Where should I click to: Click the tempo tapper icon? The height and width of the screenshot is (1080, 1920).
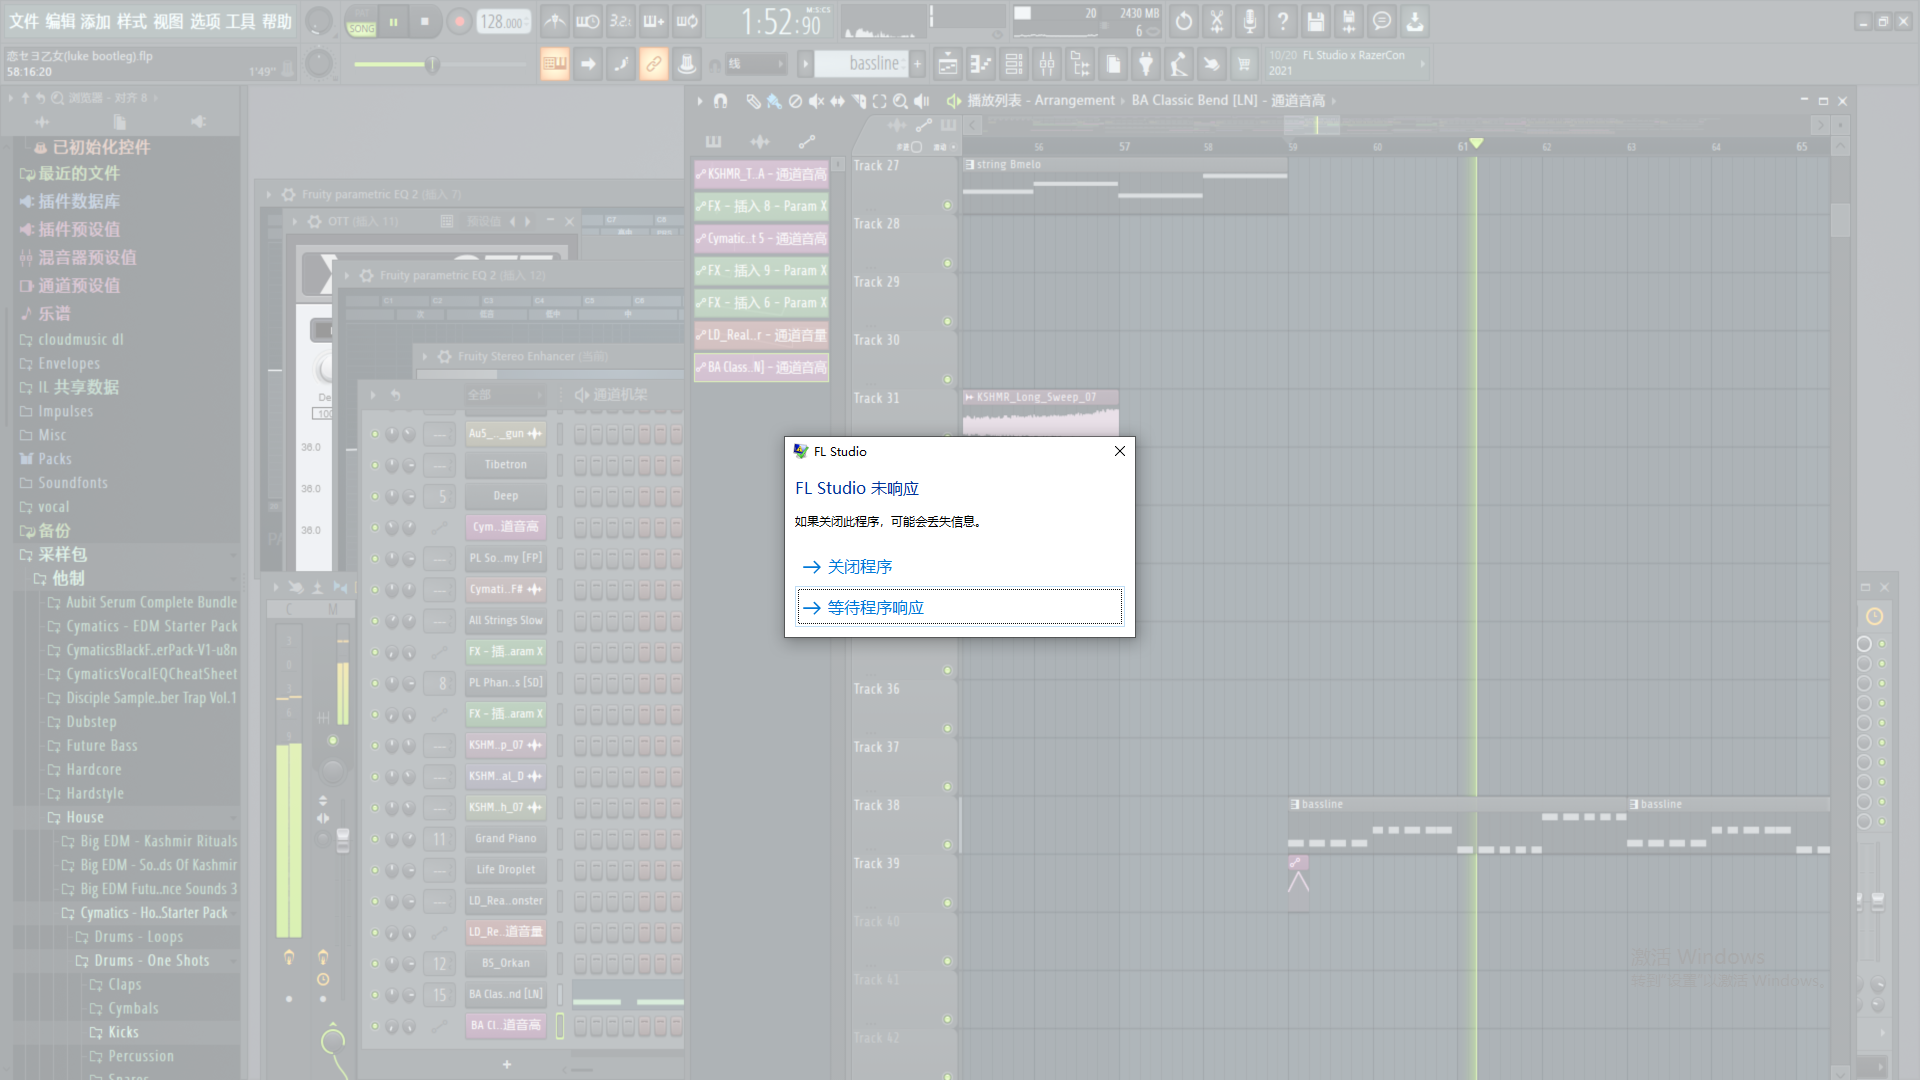click(x=1179, y=65)
